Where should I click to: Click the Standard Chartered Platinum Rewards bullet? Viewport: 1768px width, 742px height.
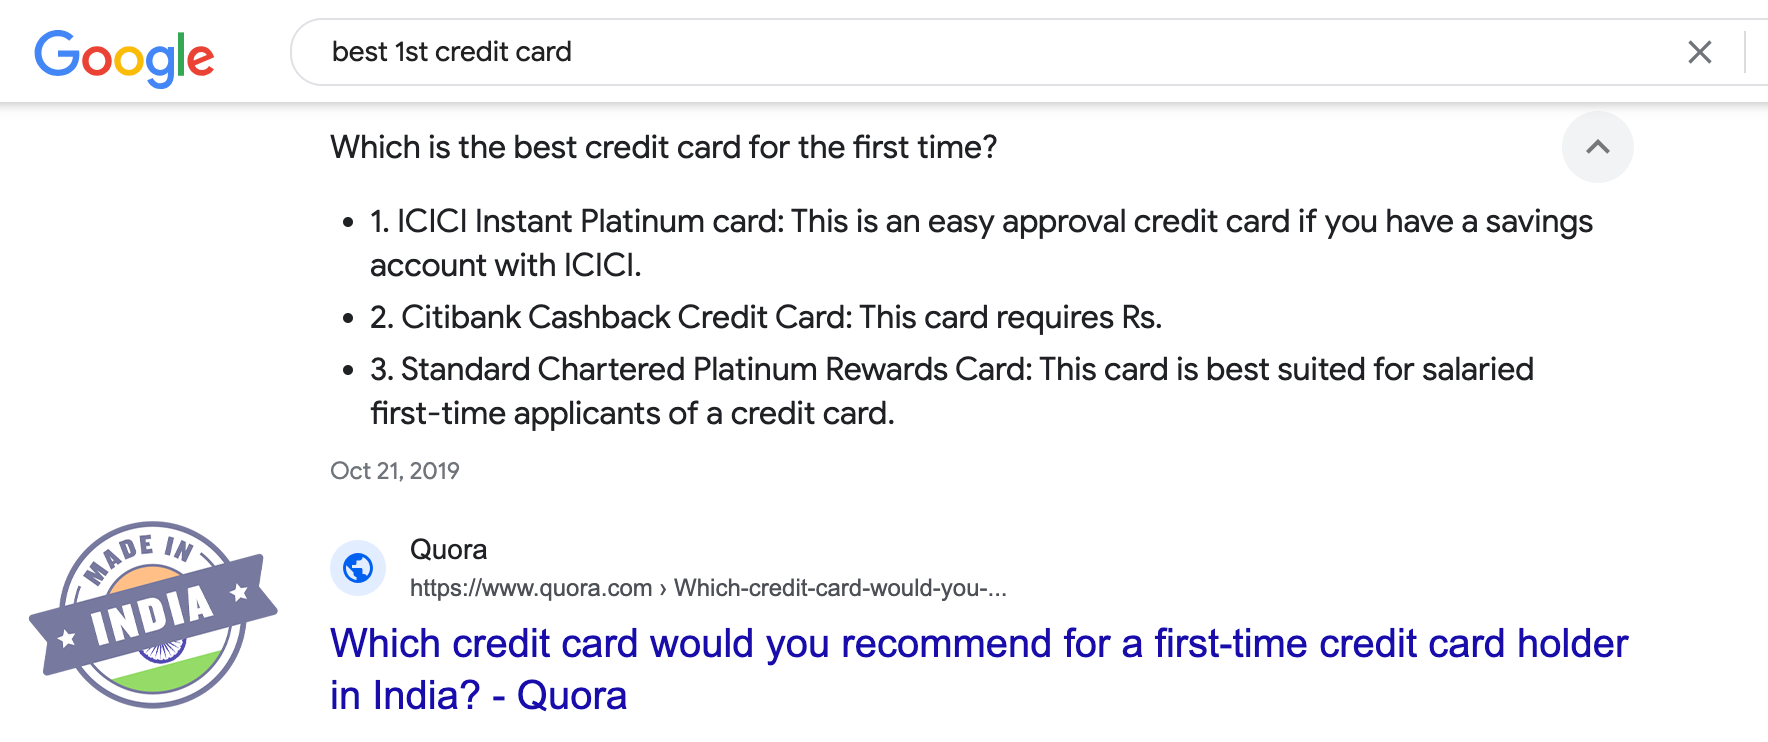pos(950,370)
